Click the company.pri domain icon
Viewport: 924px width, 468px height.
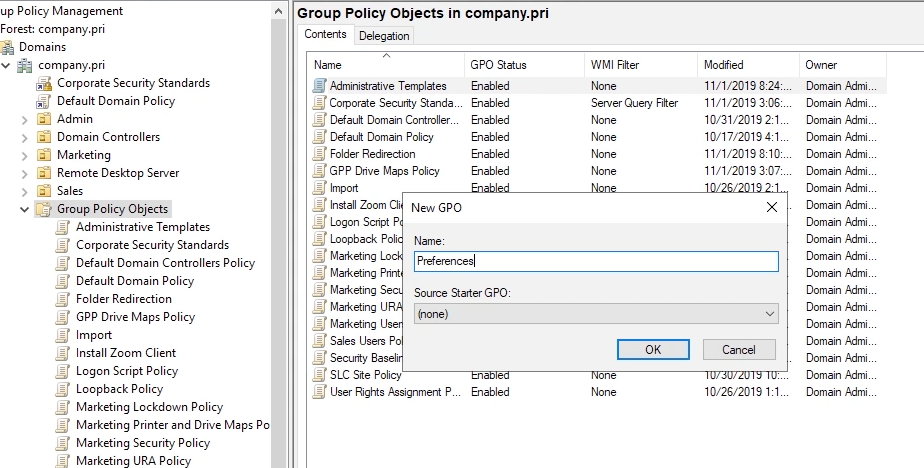[x=26, y=65]
